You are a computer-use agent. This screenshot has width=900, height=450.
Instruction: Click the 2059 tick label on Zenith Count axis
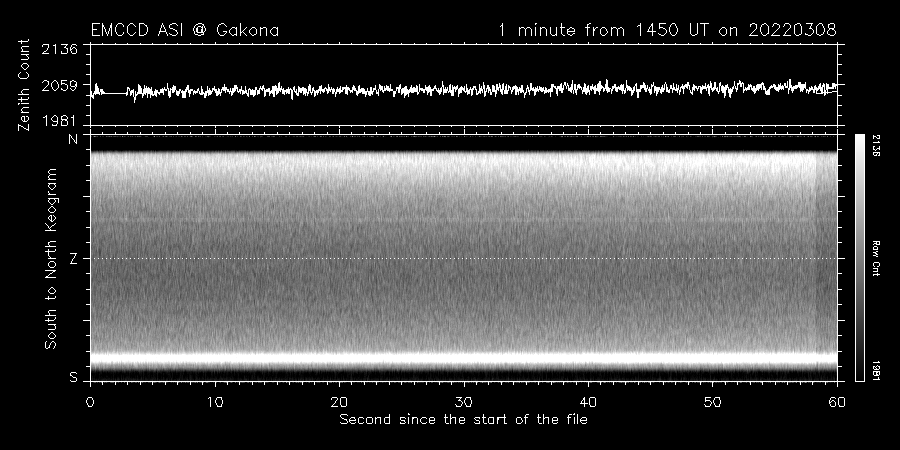pyautogui.click(x=60, y=86)
